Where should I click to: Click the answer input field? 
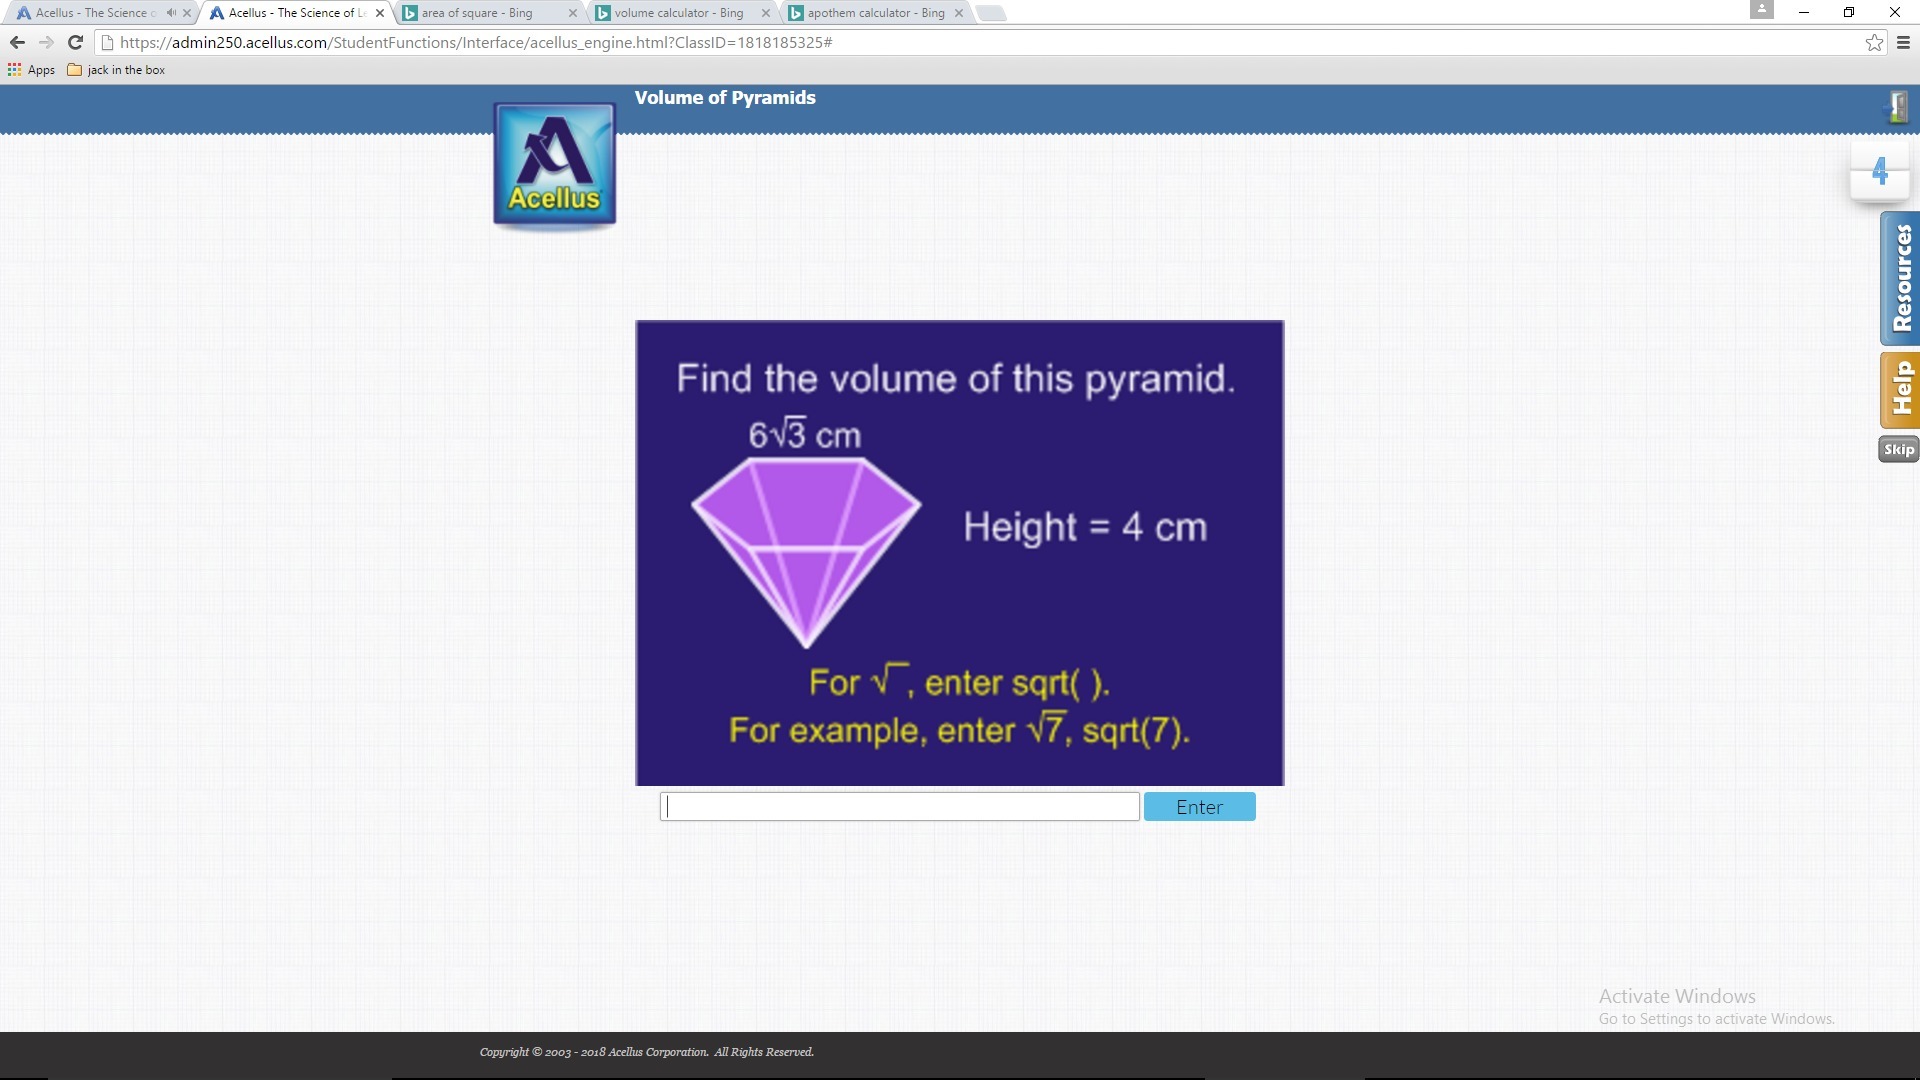click(899, 807)
